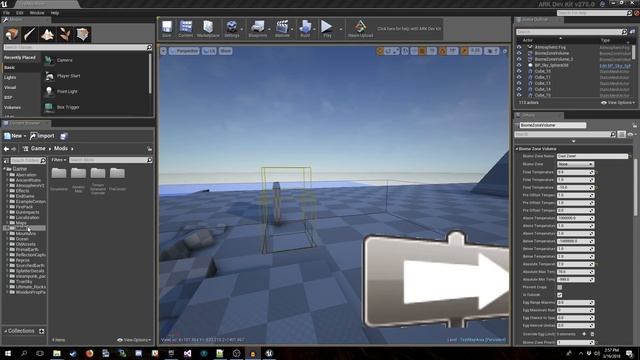640x360 pixels.
Task: Open Content Browser View Options dropdown
Action: 134,340
